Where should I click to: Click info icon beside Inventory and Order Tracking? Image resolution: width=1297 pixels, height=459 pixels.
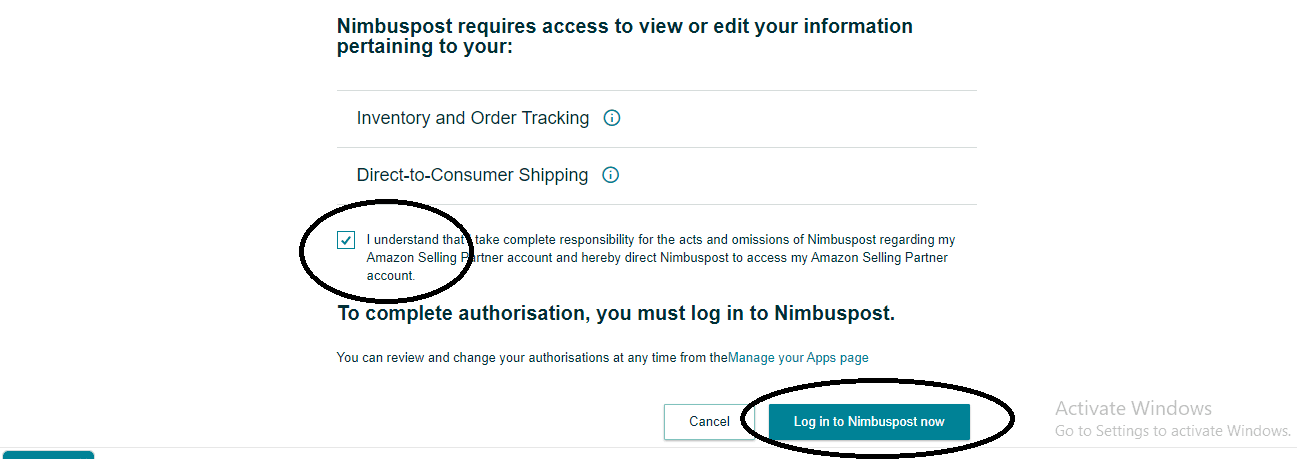click(613, 118)
